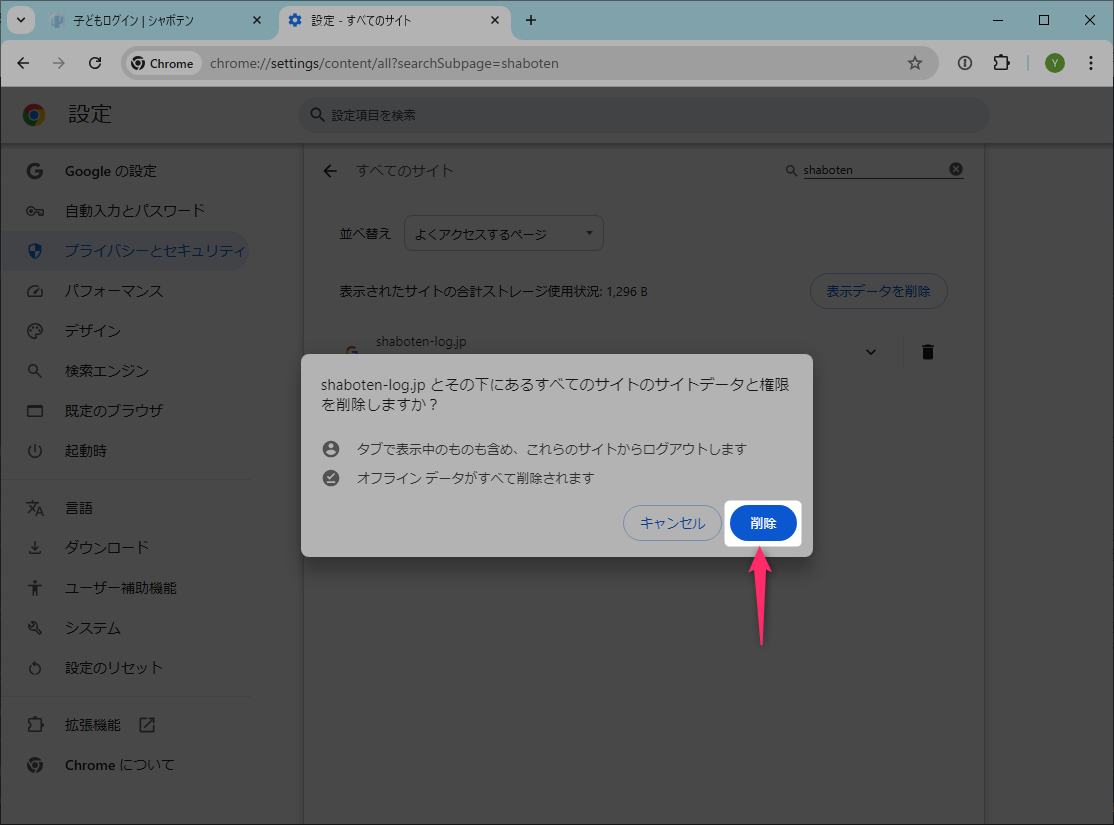Open the Y profile avatar
Screen dimensions: 1114x825
click(x=1055, y=63)
